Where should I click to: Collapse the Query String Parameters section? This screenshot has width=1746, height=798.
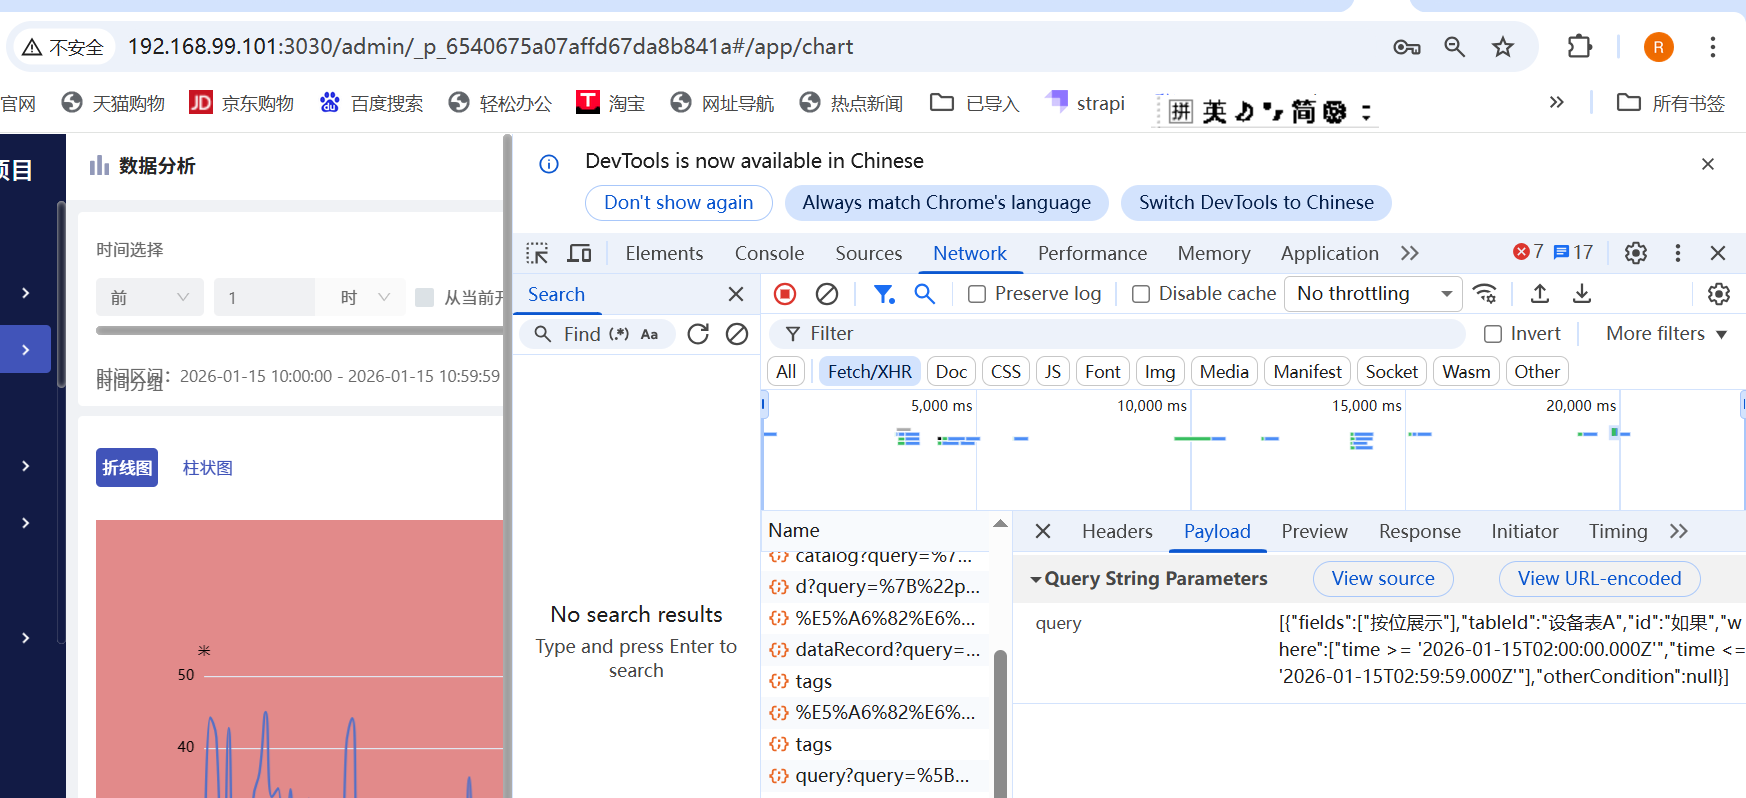pyautogui.click(x=1036, y=579)
